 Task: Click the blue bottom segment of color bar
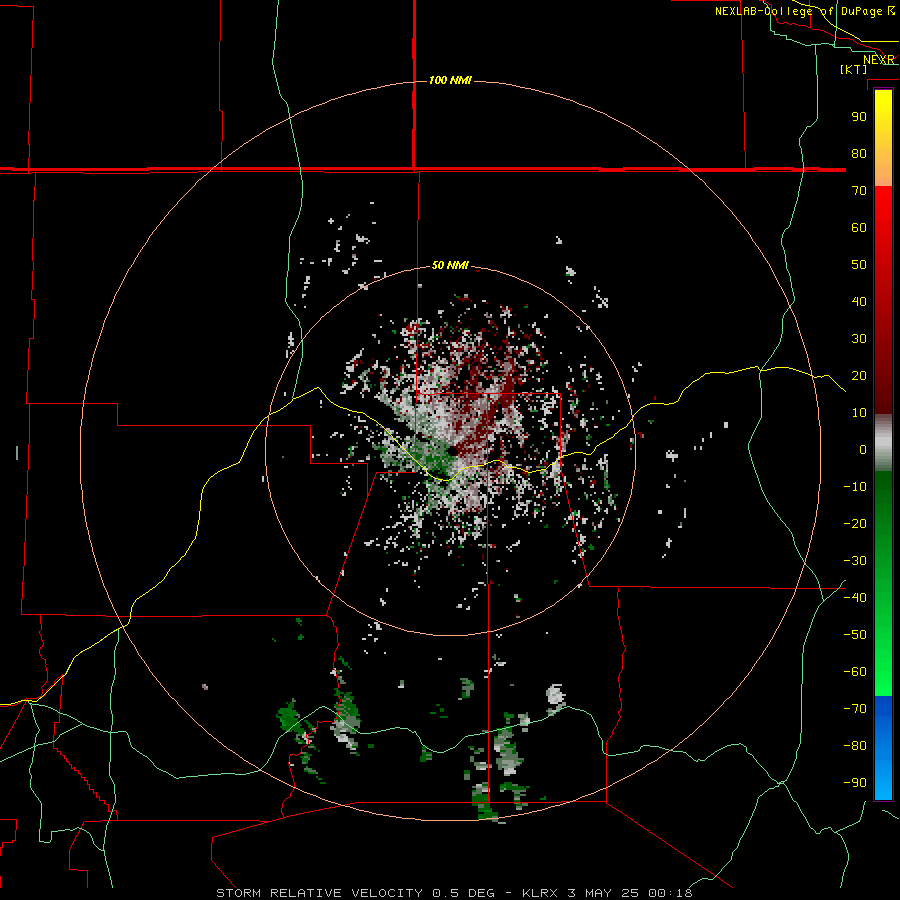point(883,747)
